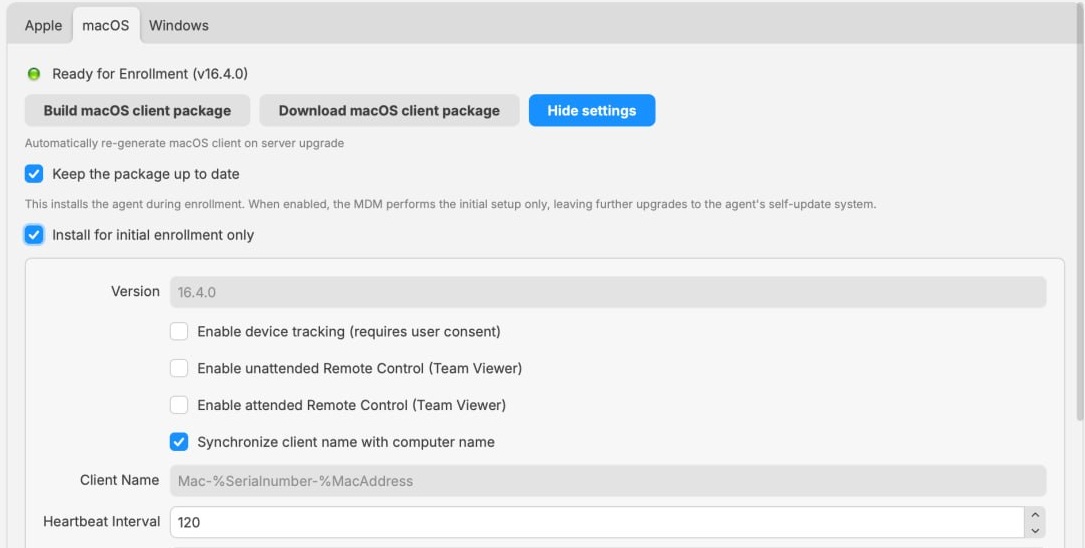This screenshot has width=1085, height=548.
Task: Increase Heartbeat Interval with up arrow
Action: 1034,515
